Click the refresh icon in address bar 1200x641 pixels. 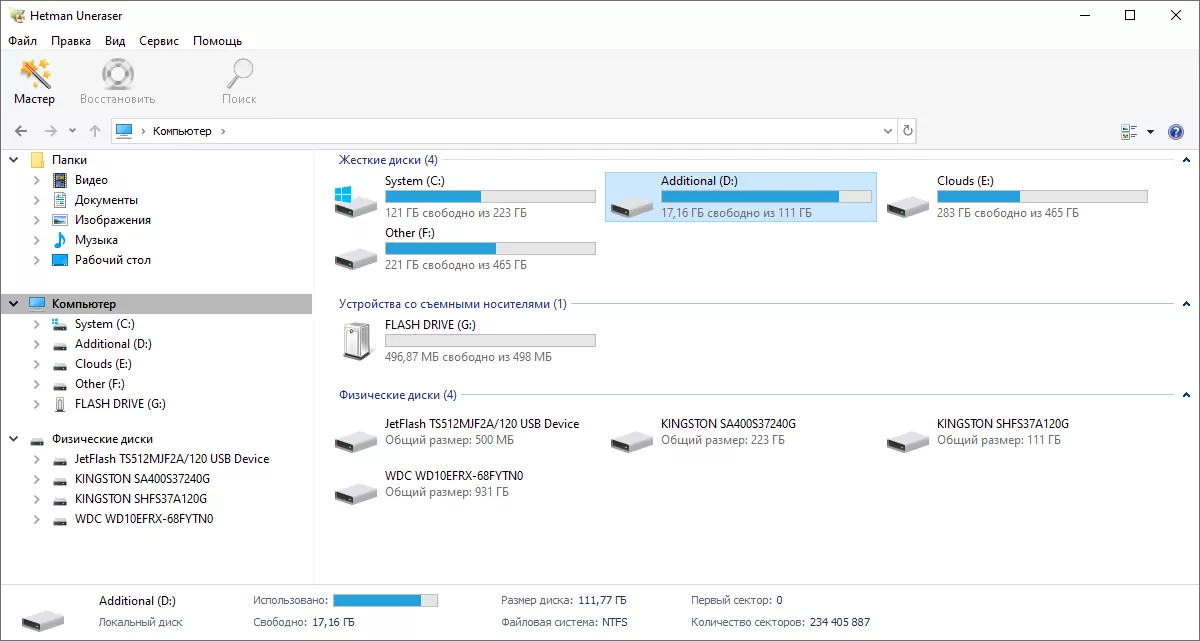[x=907, y=131]
